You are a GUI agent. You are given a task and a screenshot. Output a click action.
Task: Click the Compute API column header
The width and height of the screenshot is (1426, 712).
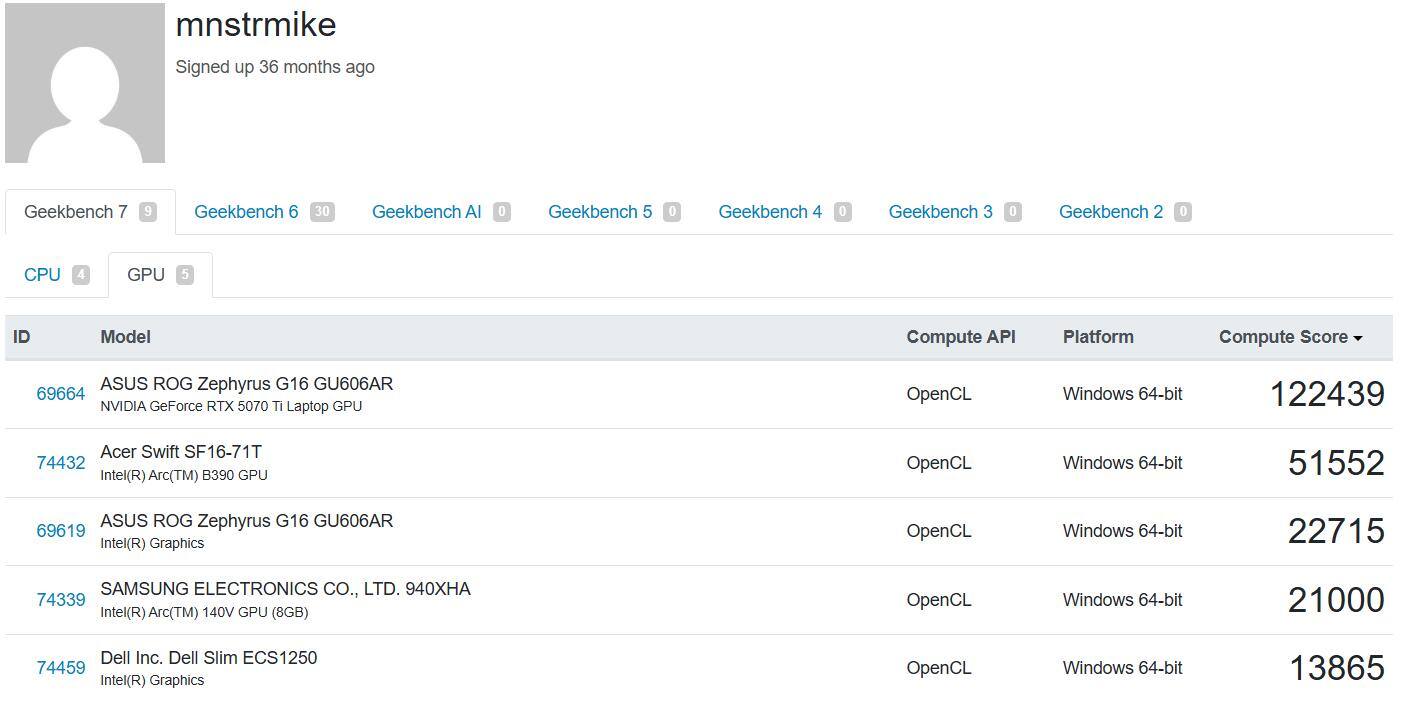[x=961, y=337]
